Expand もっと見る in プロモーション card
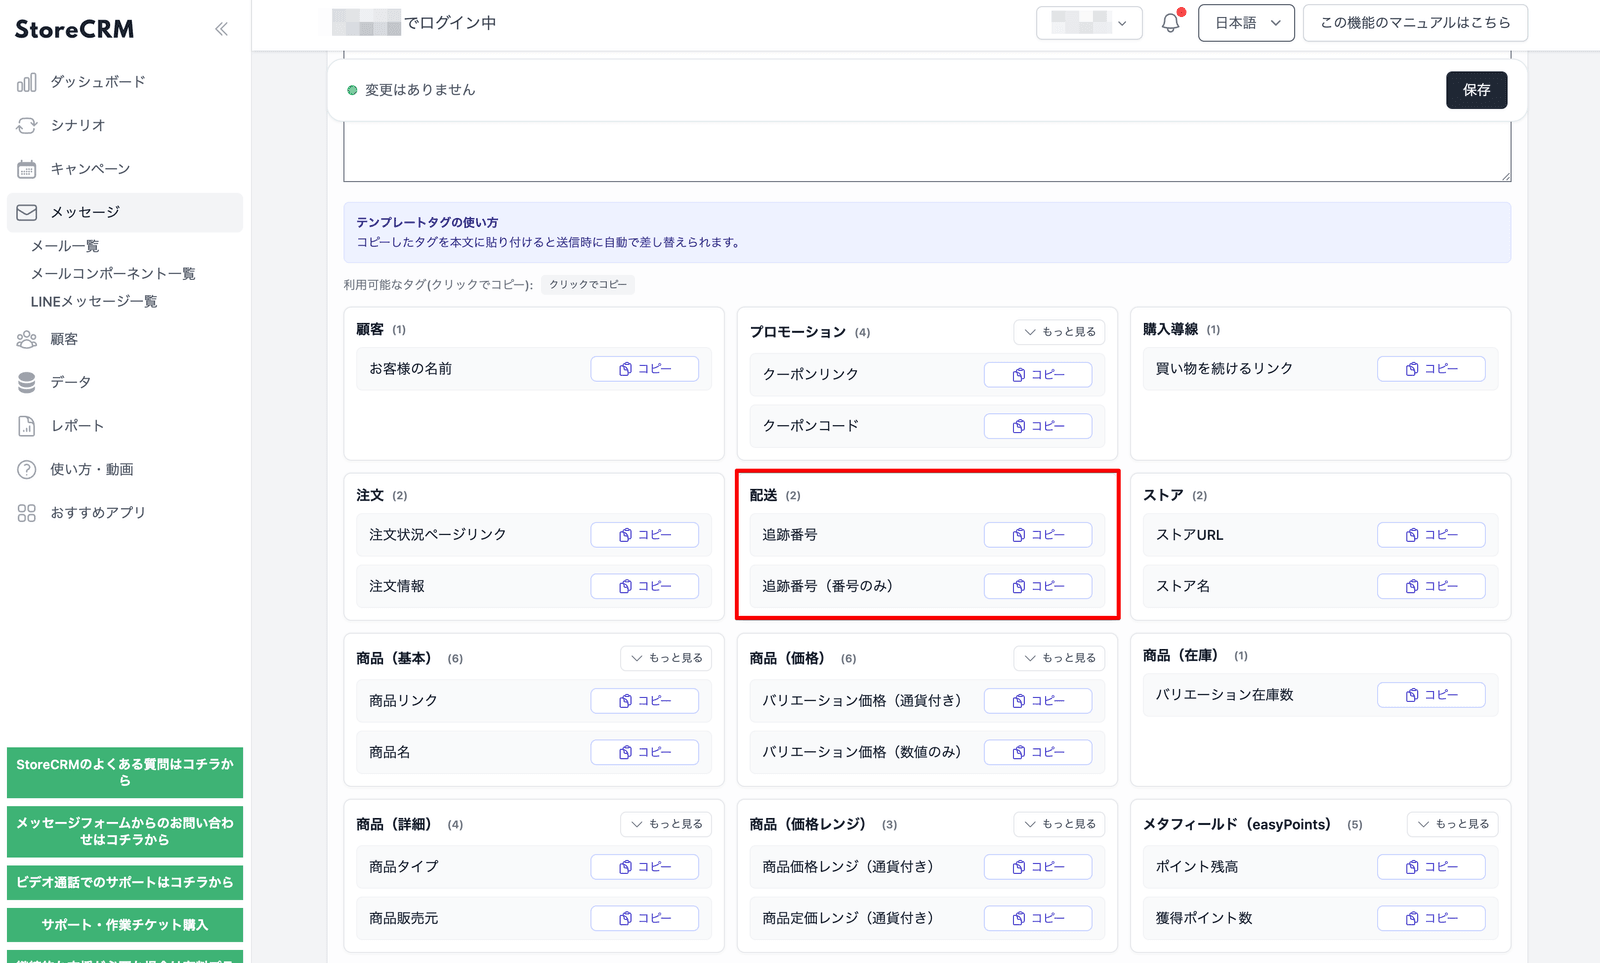The height and width of the screenshot is (963, 1600). coord(1059,332)
